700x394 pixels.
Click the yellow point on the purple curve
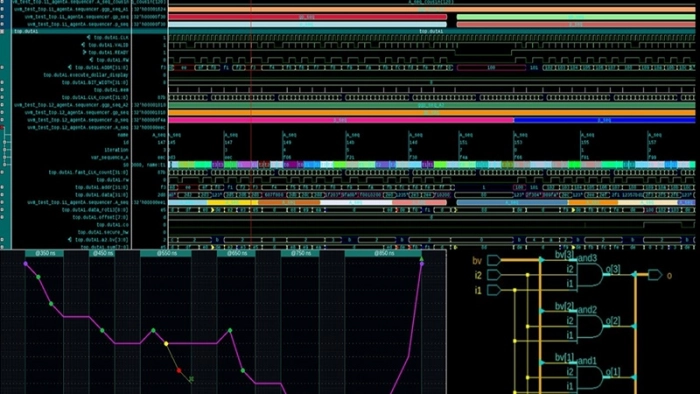point(166,344)
